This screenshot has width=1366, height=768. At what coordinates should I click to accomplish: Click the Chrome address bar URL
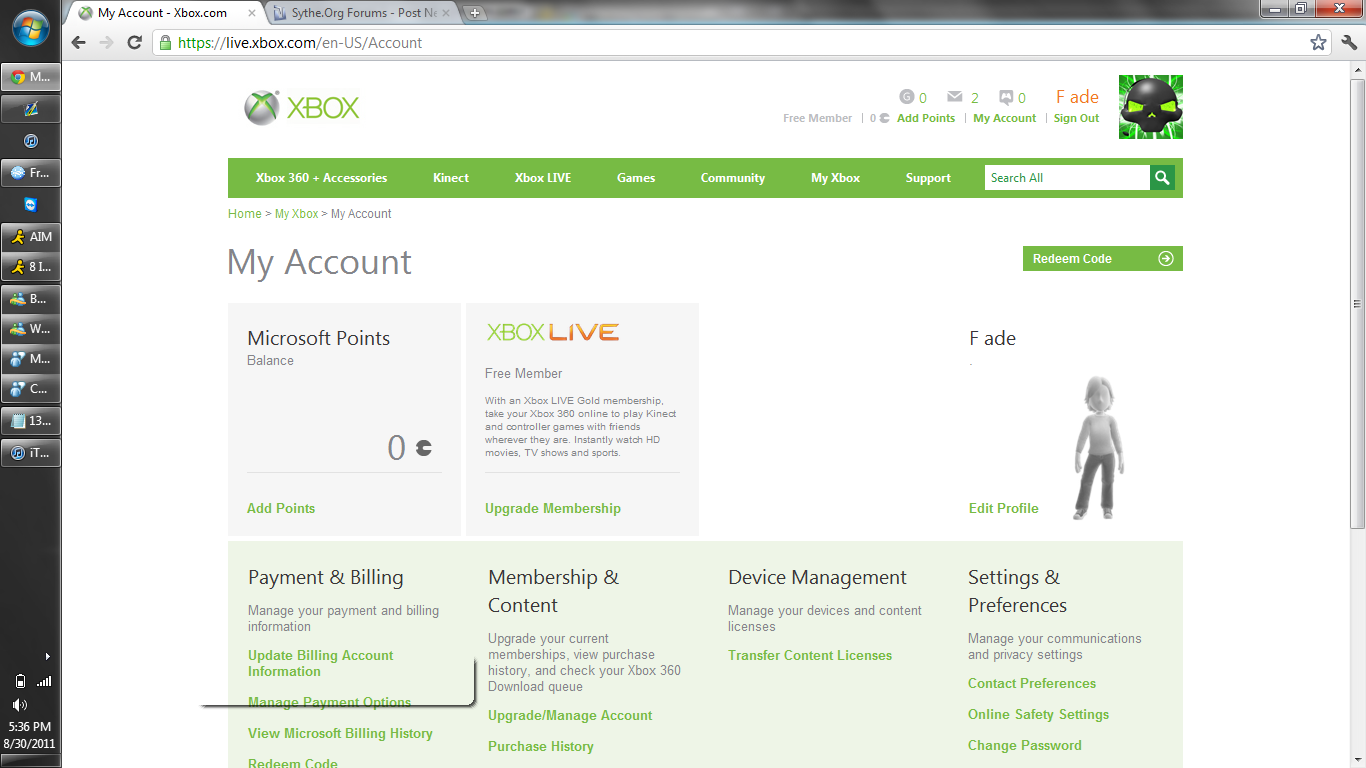pos(300,43)
